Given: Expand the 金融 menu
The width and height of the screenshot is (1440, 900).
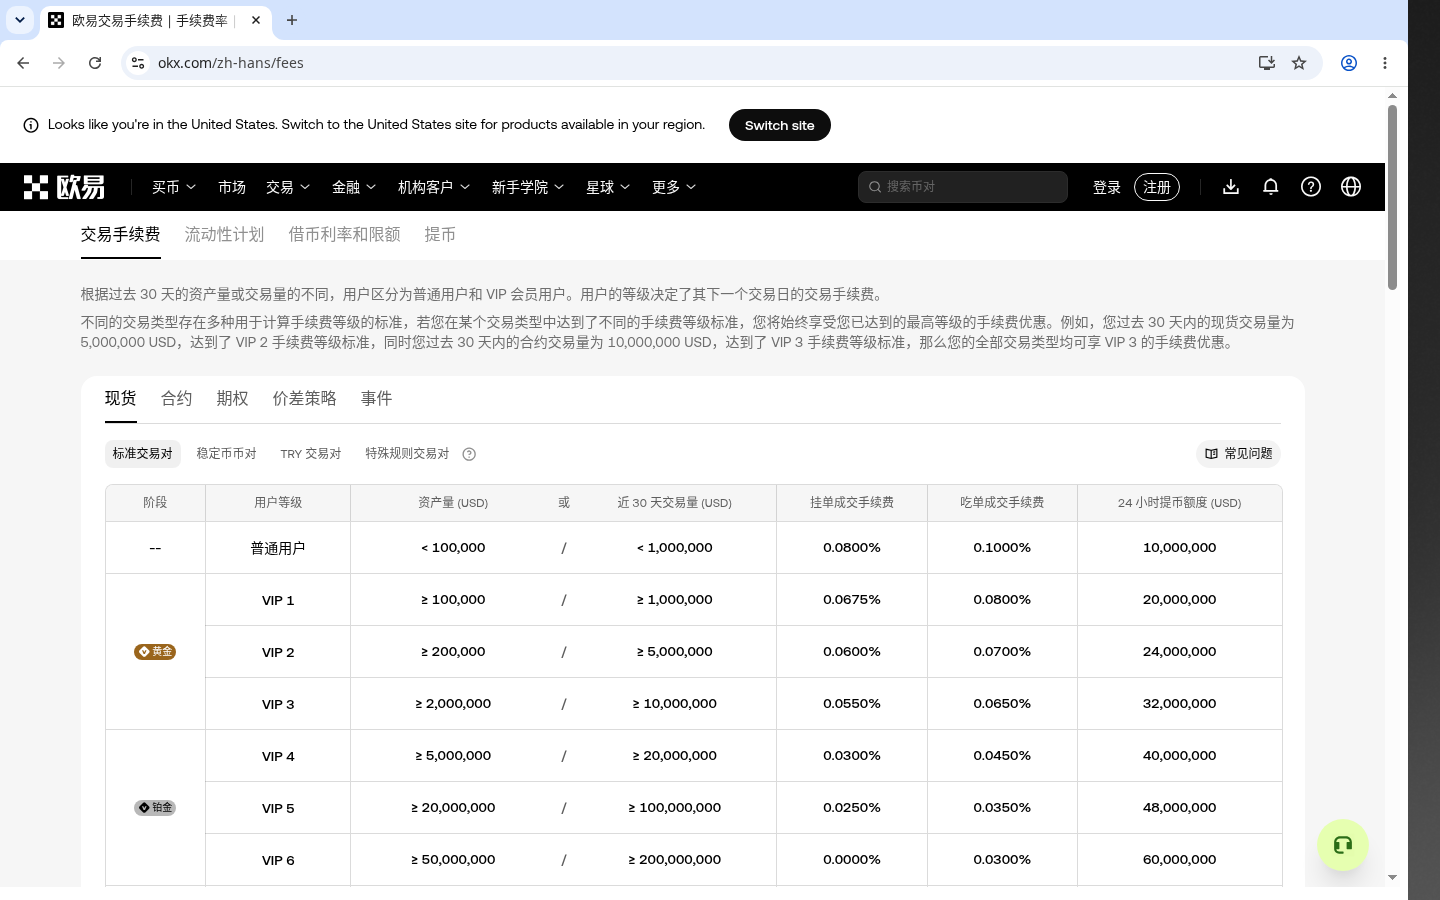Looking at the screenshot, I should click(x=354, y=187).
